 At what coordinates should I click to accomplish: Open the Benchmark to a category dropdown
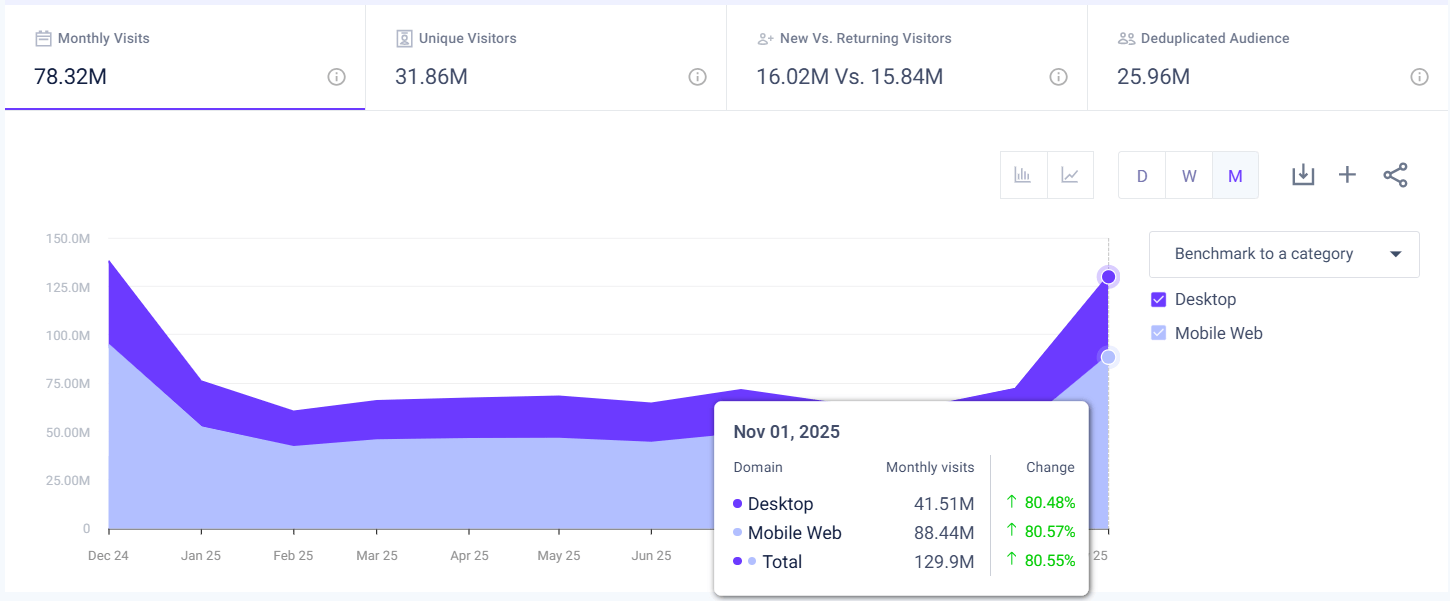tap(1284, 254)
